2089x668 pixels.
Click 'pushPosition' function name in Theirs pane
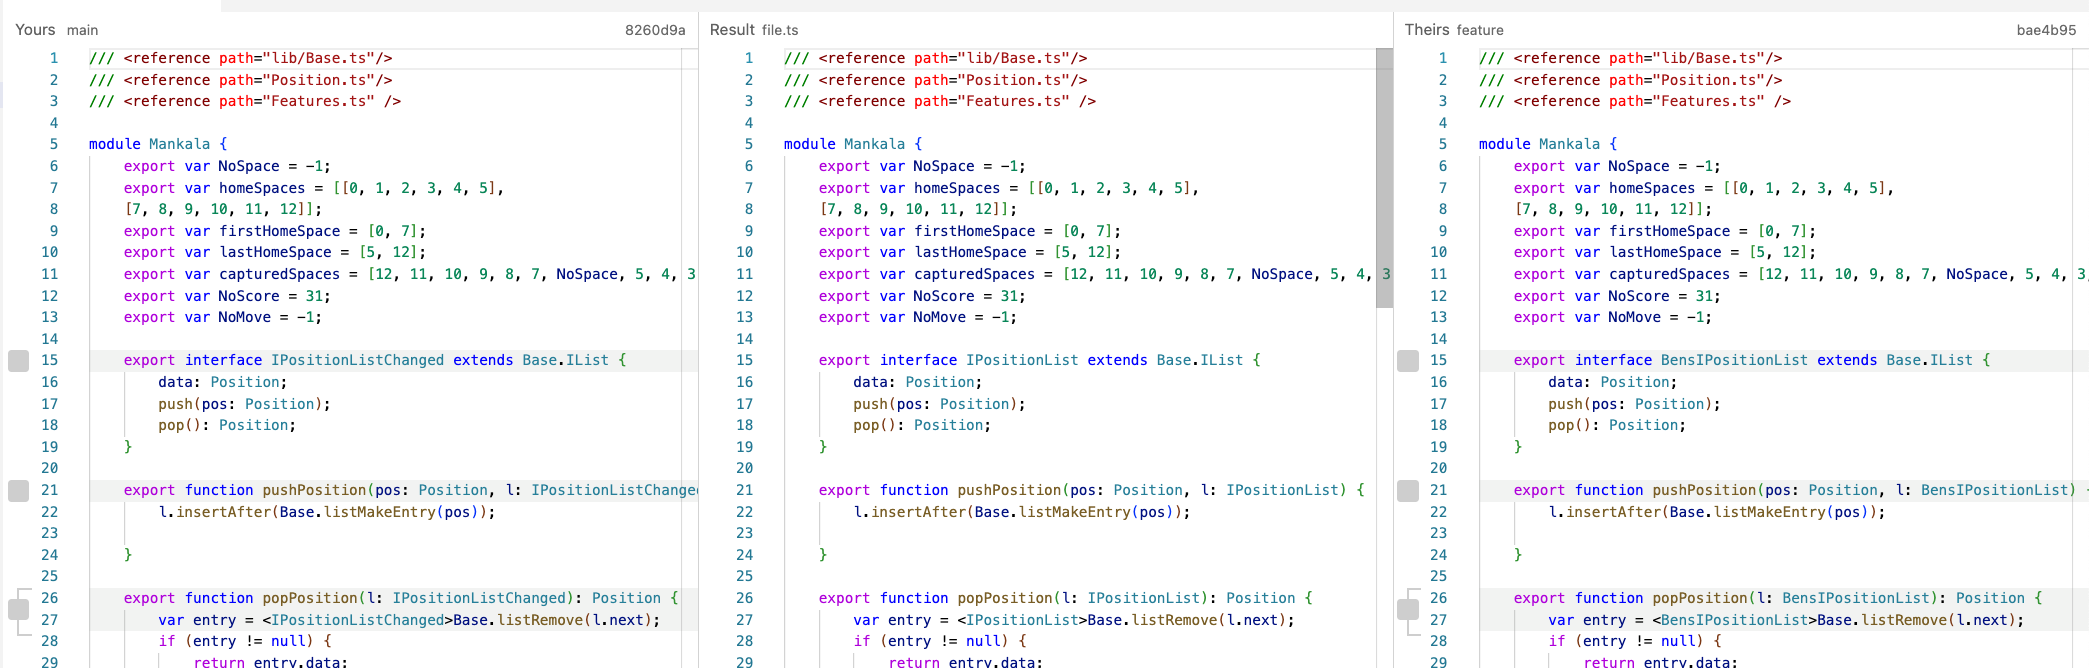coord(1704,490)
